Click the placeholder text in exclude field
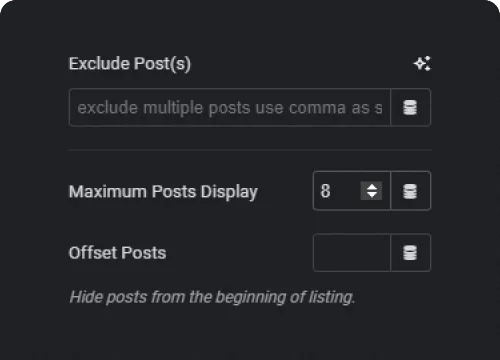Viewport: 500px width, 360px height. (230, 108)
